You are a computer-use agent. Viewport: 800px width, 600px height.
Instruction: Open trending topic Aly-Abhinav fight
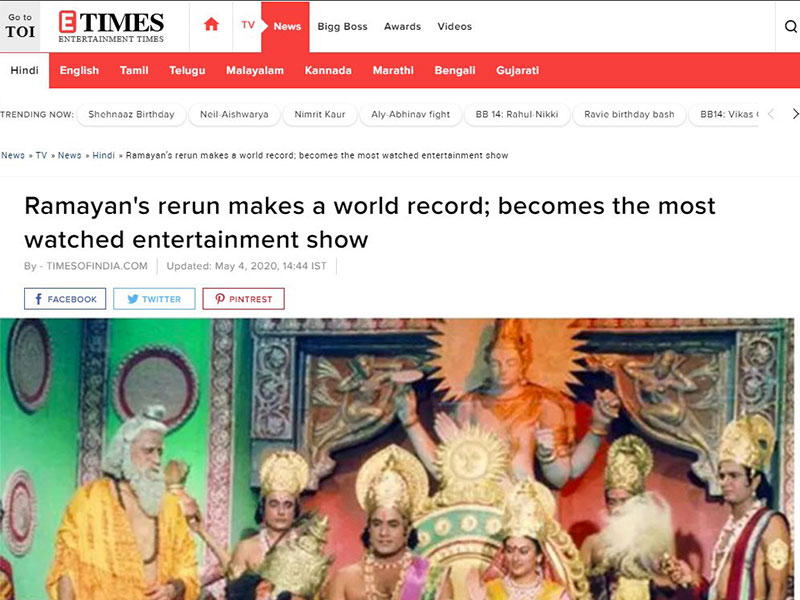tap(410, 115)
